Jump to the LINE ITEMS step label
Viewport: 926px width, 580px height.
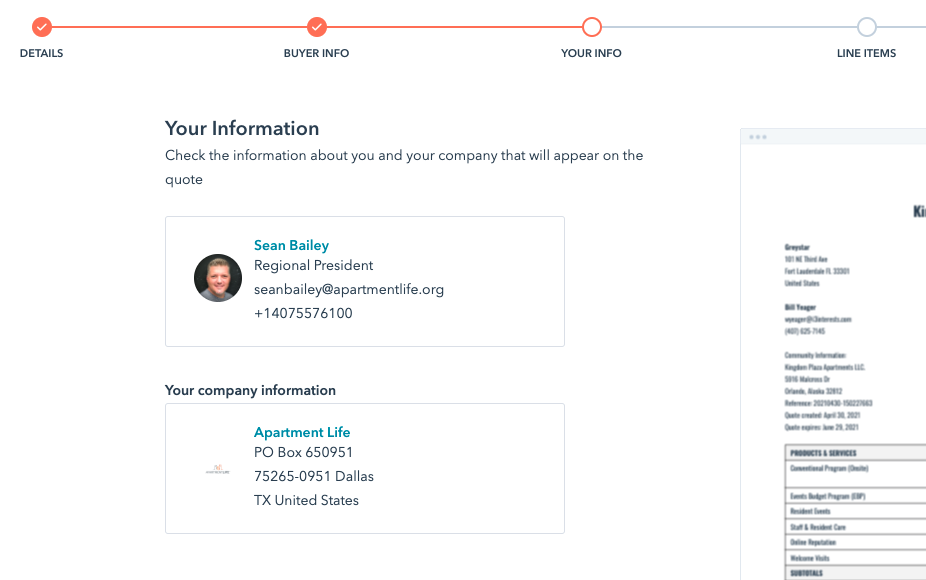866,53
